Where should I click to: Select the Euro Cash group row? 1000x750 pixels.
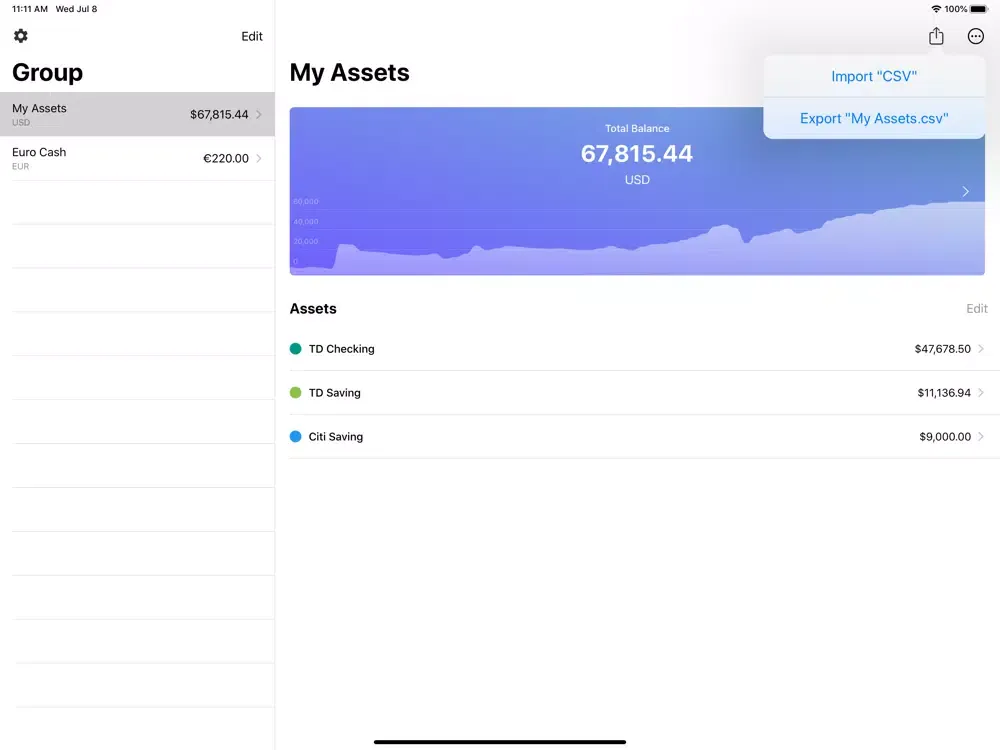coord(137,158)
